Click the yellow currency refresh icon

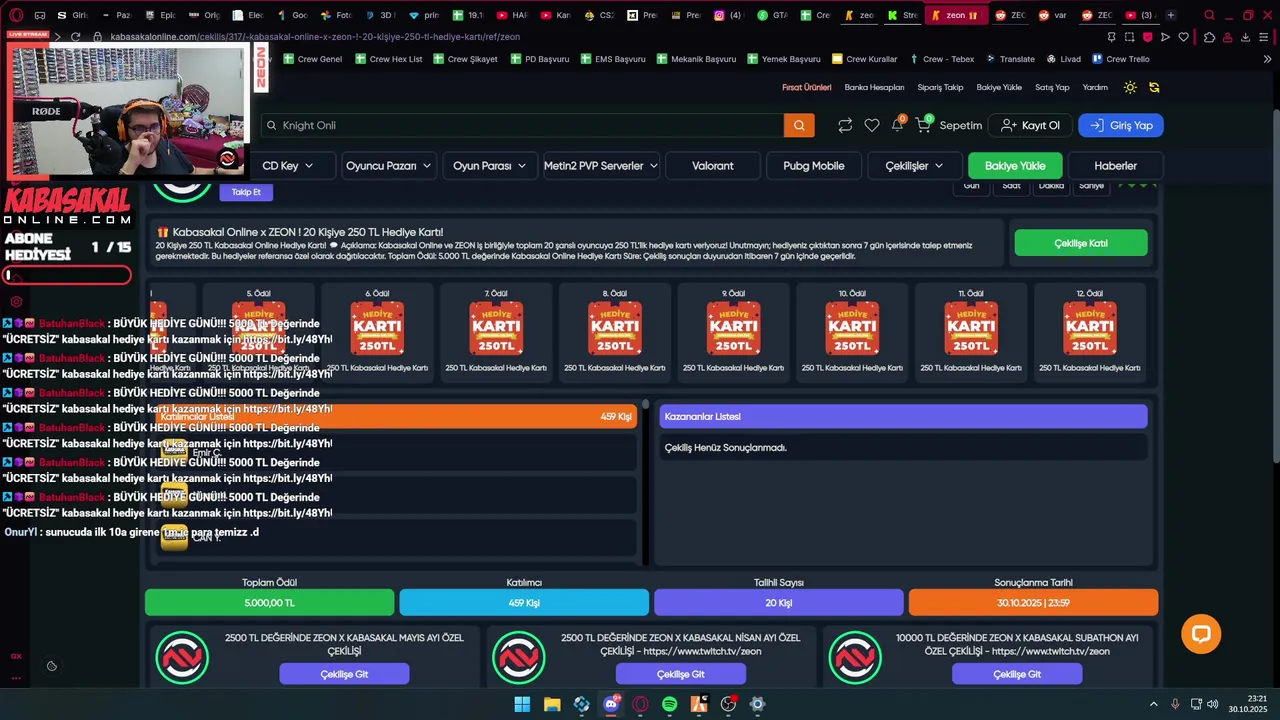pyautogui.click(x=1154, y=87)
